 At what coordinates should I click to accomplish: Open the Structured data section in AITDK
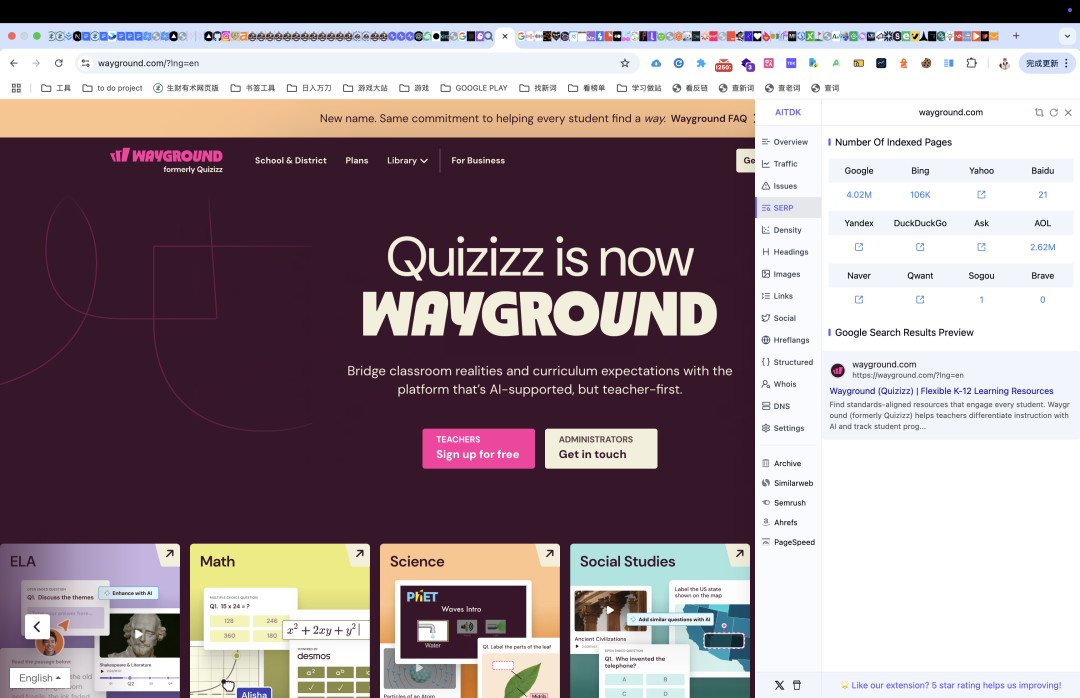point(788,362)
